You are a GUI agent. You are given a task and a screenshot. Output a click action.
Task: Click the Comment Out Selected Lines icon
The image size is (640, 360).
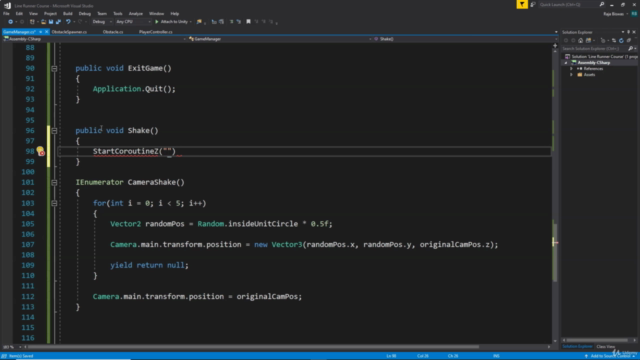coord(231,22)
